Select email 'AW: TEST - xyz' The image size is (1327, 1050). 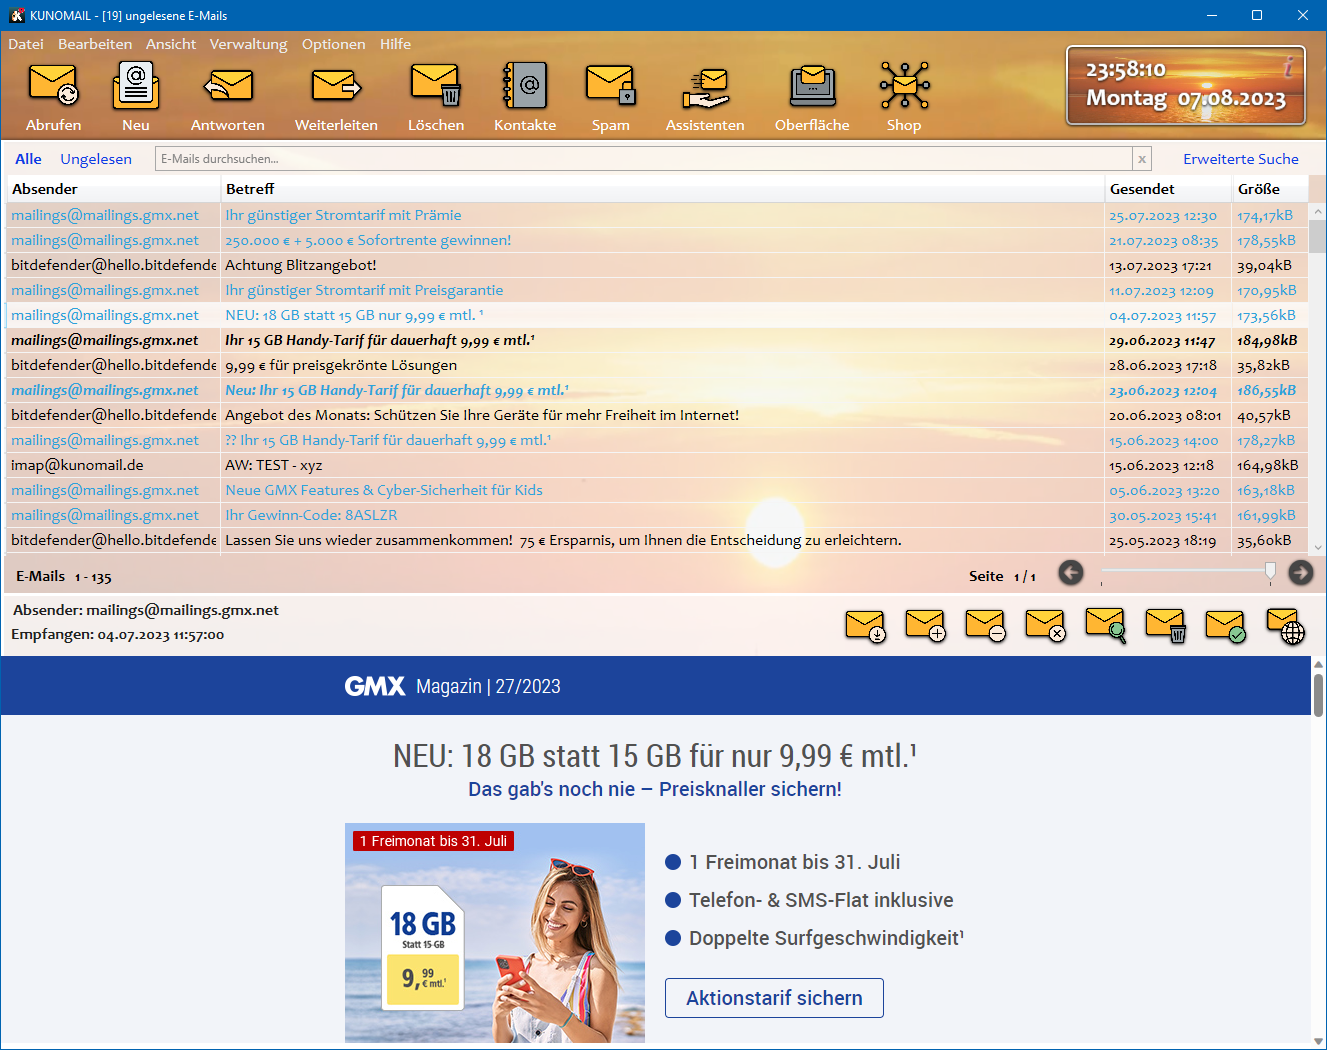(657, 465)
